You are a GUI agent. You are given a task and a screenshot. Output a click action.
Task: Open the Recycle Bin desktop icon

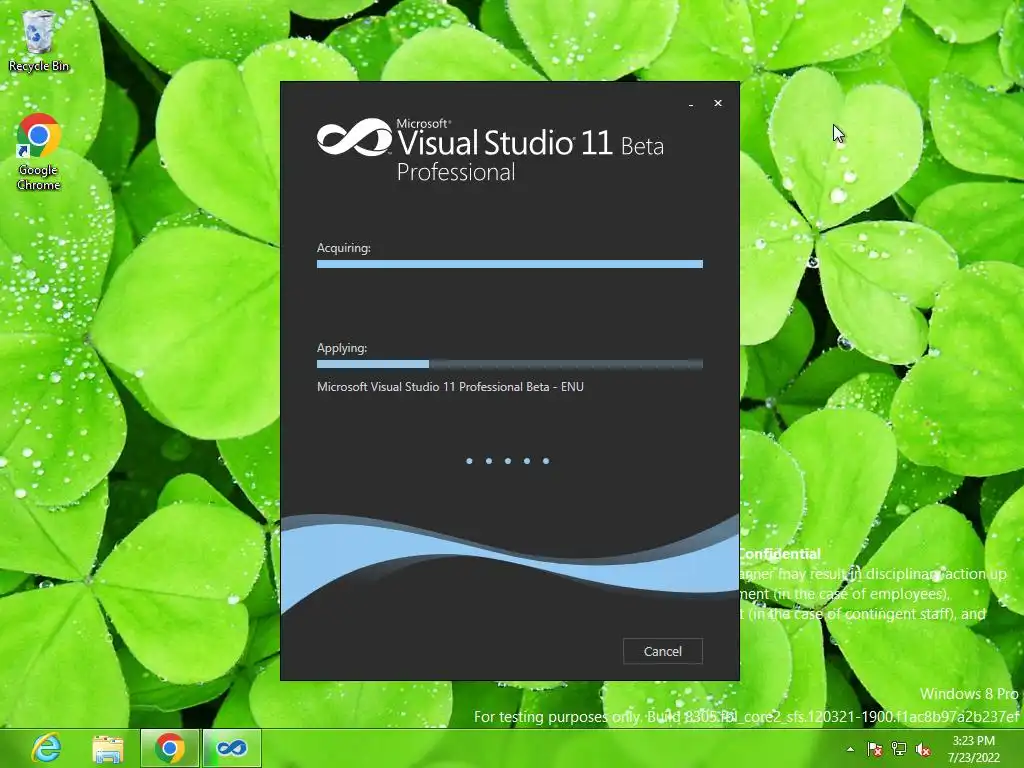pos(39,40)
